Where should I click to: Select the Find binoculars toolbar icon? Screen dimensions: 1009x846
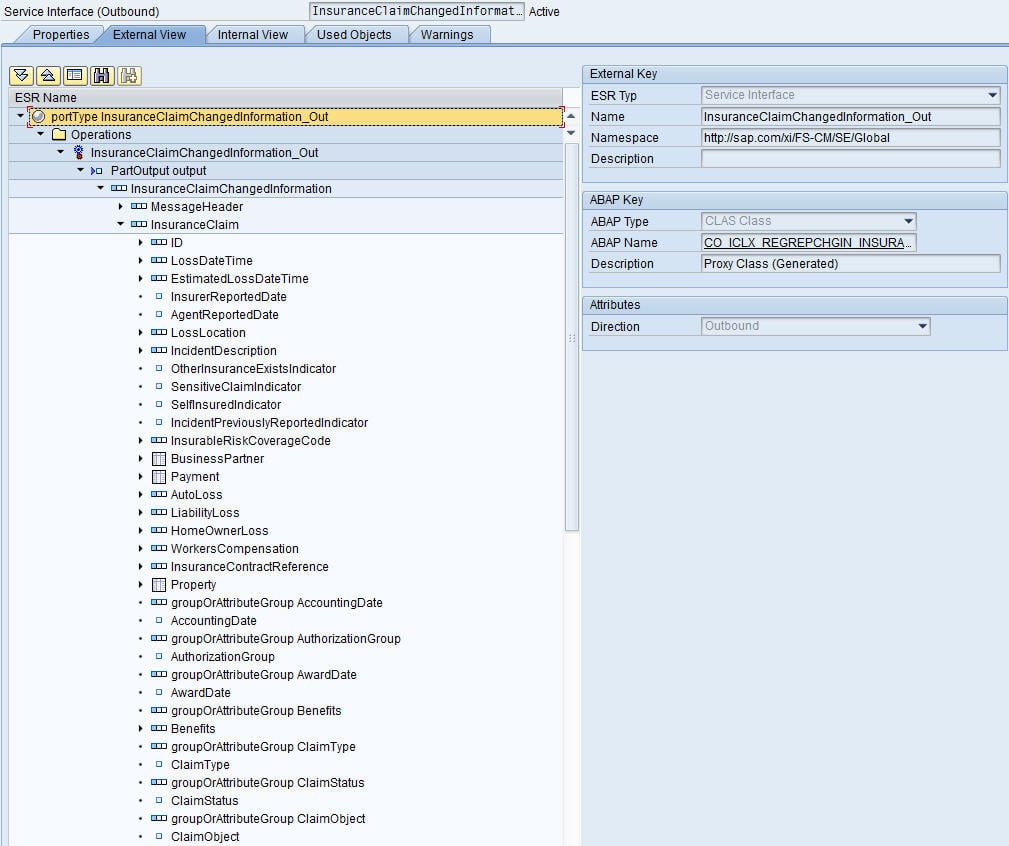101,76
